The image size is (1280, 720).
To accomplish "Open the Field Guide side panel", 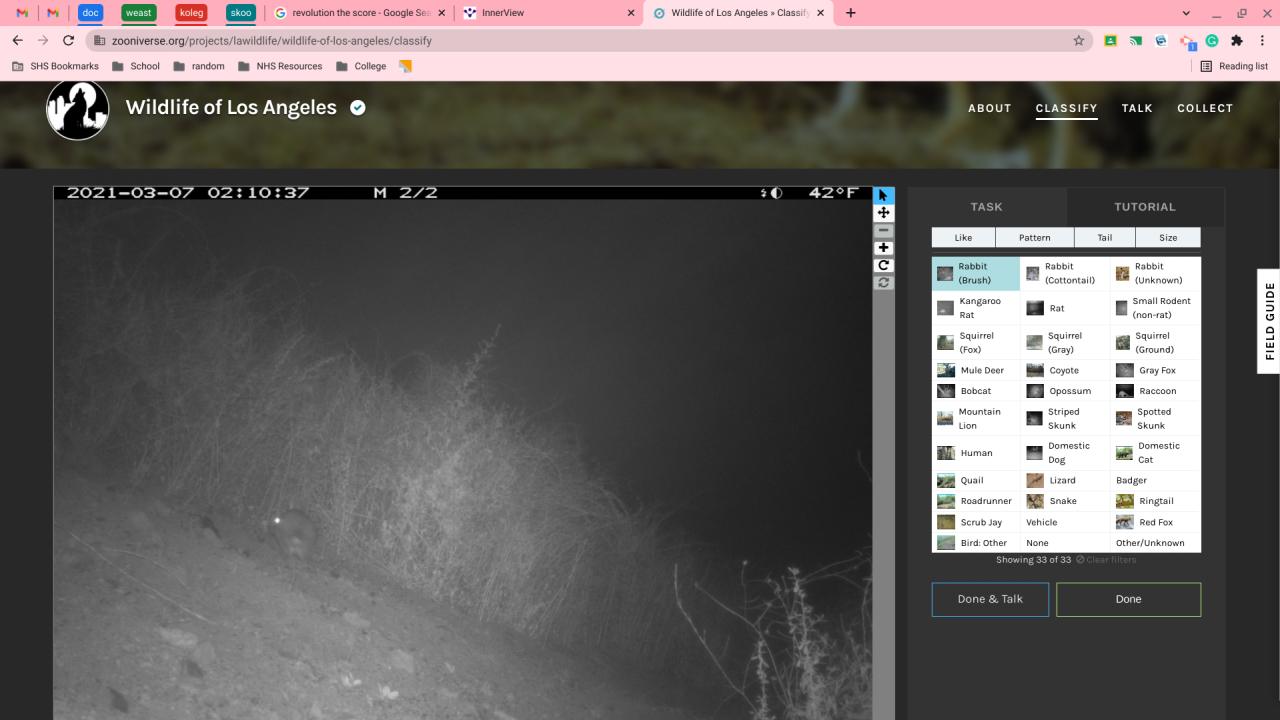I will (1268, 321).
